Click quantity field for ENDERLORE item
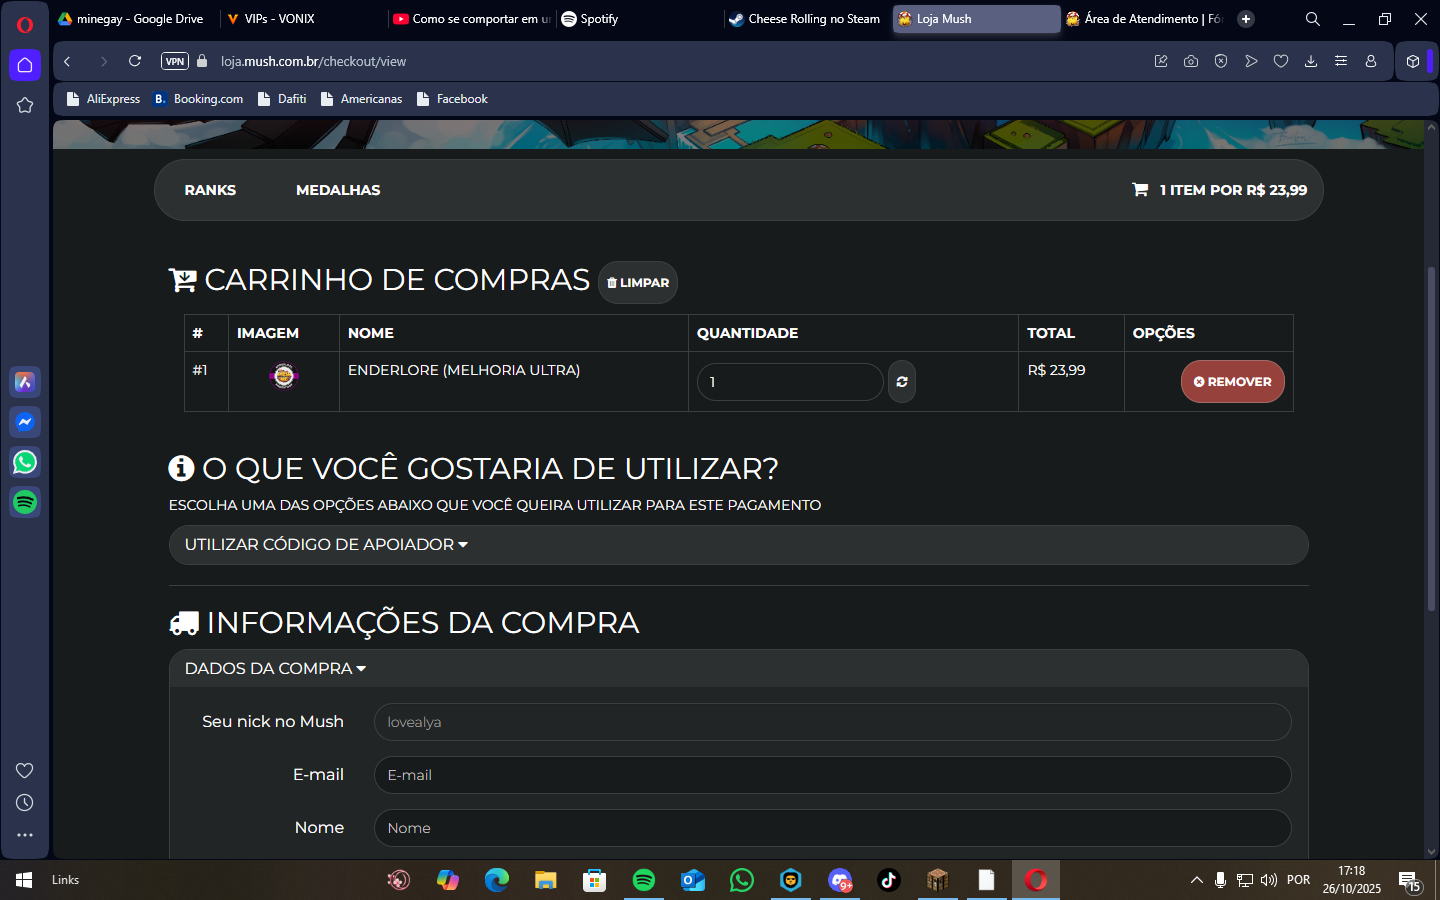 pyautogui.click(x=790, y=382)
